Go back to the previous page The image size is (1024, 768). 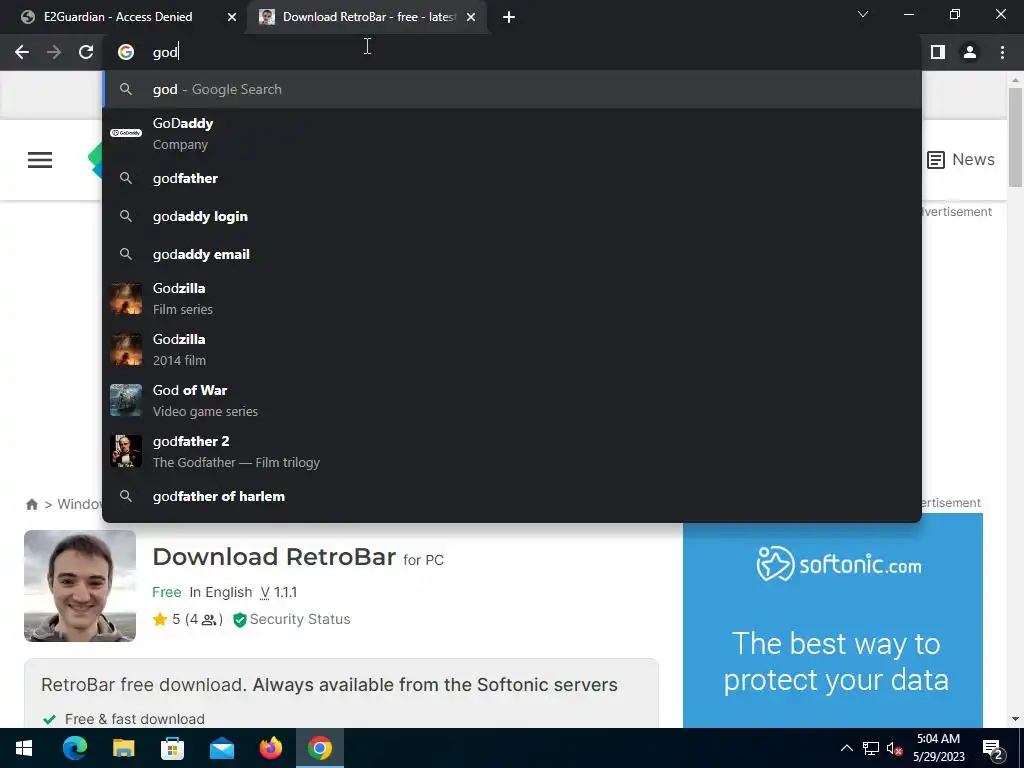(22, 52)
